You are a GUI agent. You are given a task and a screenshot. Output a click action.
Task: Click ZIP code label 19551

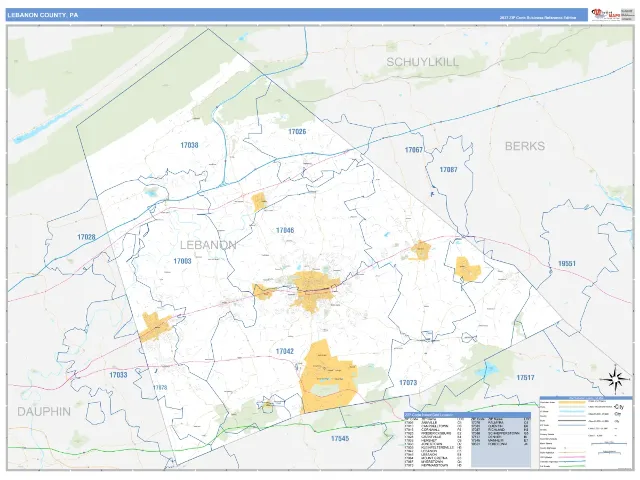(567, 264)
